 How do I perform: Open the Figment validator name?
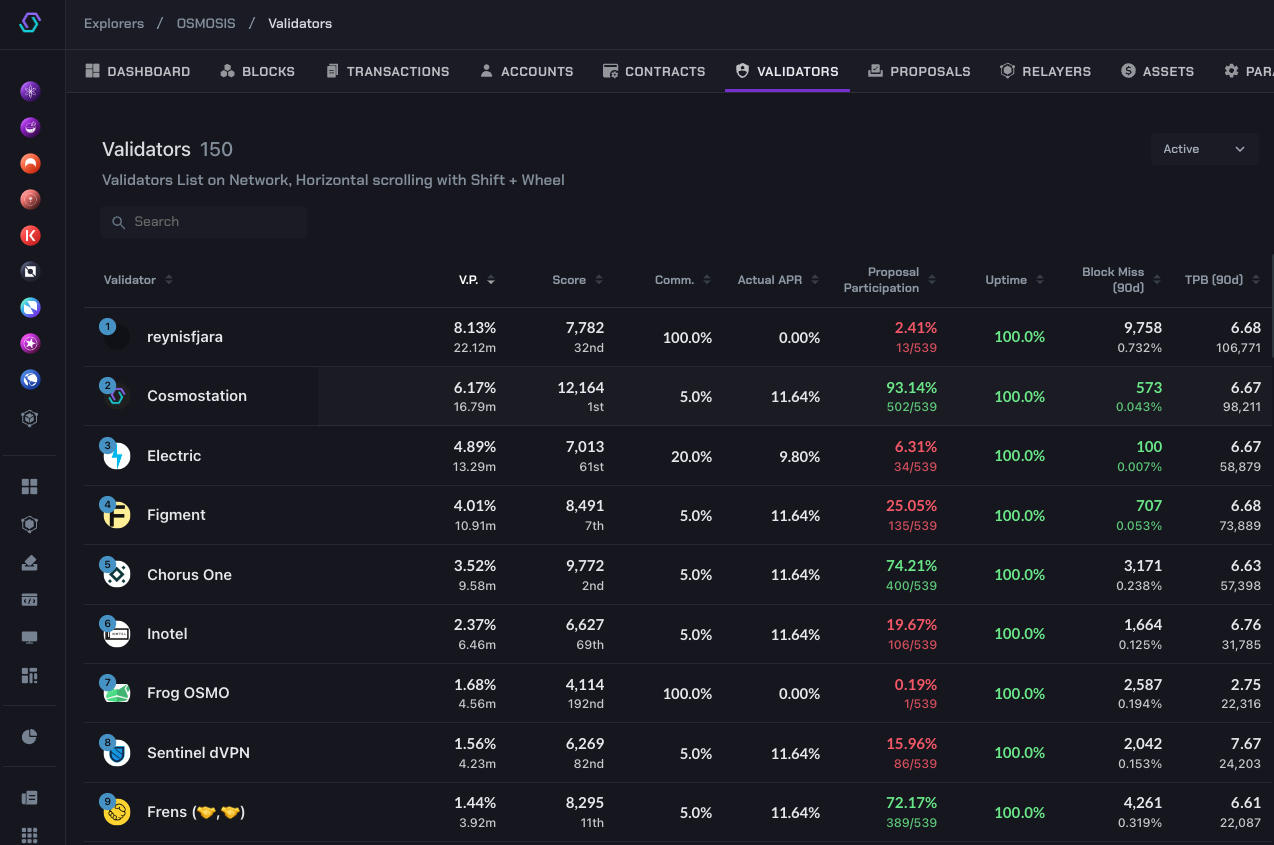(x=176, y=515)
